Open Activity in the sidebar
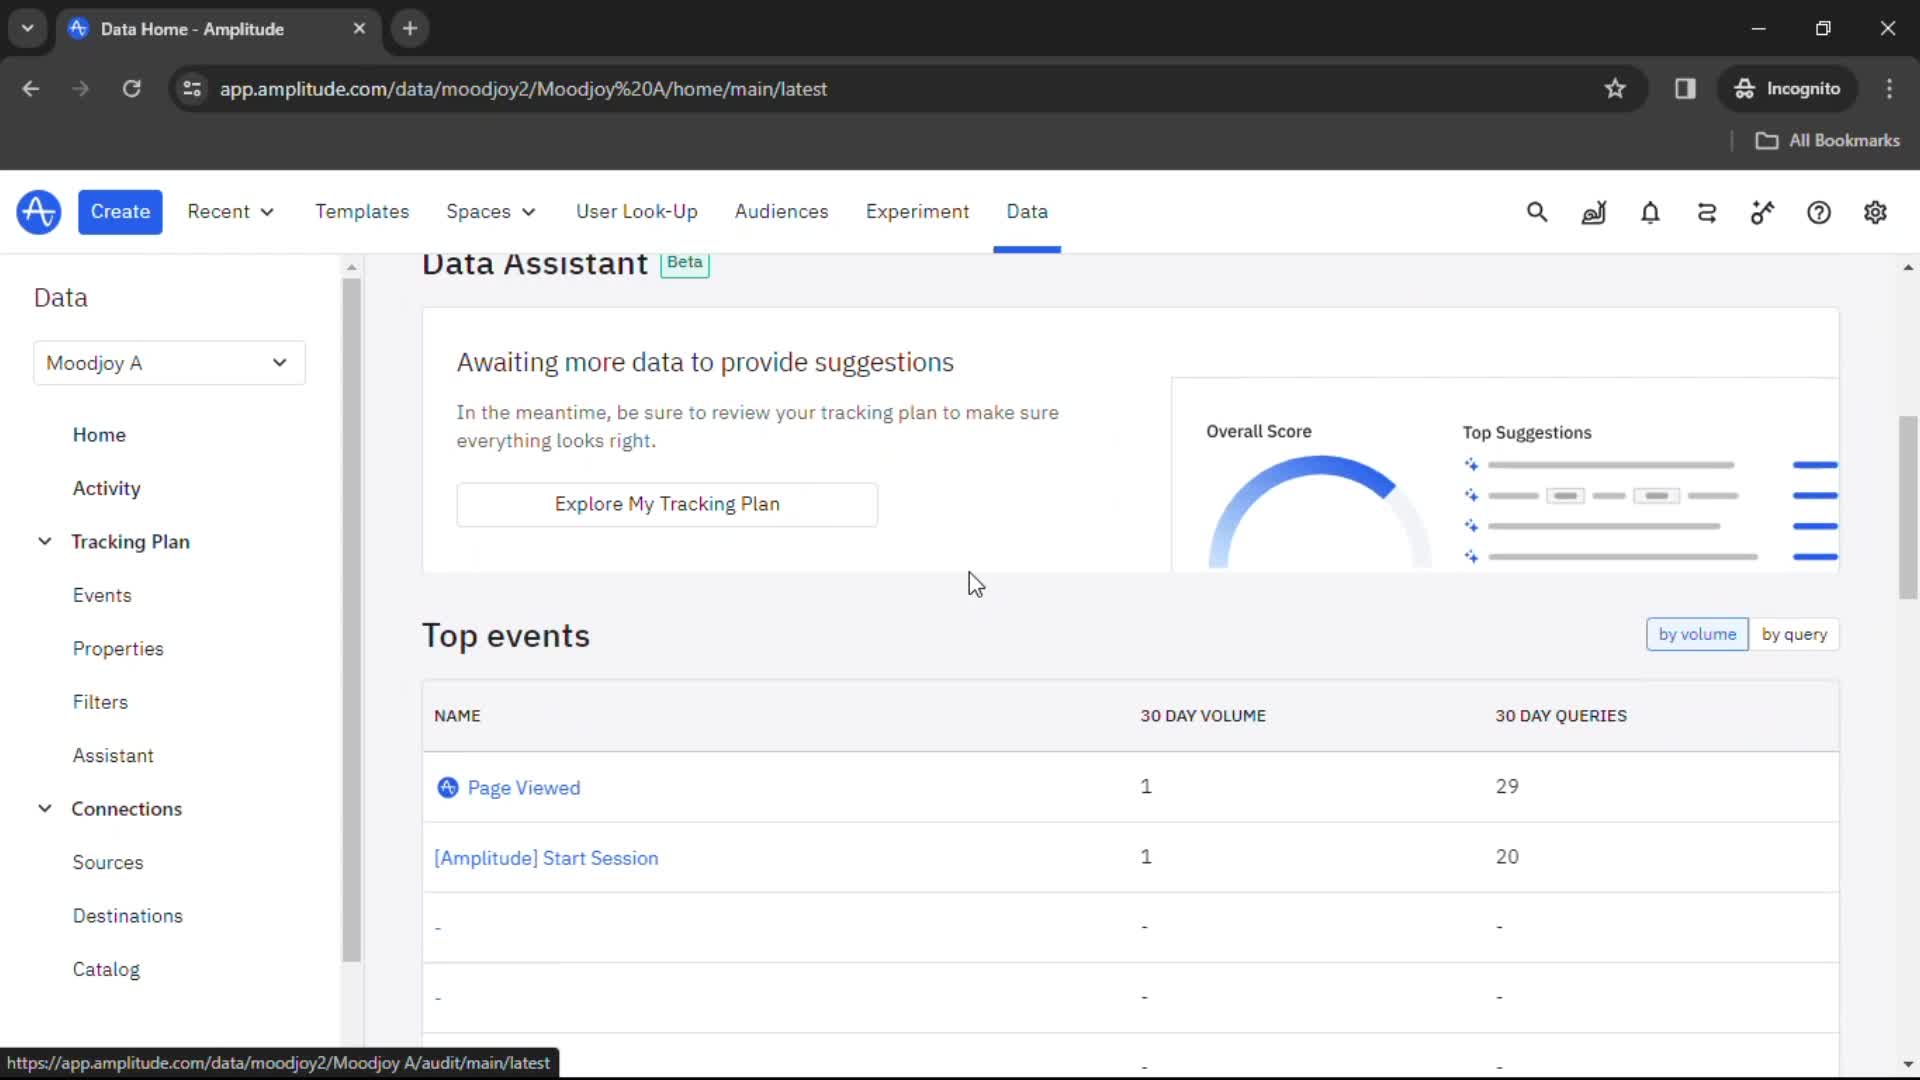 click(x=106, y=488)
